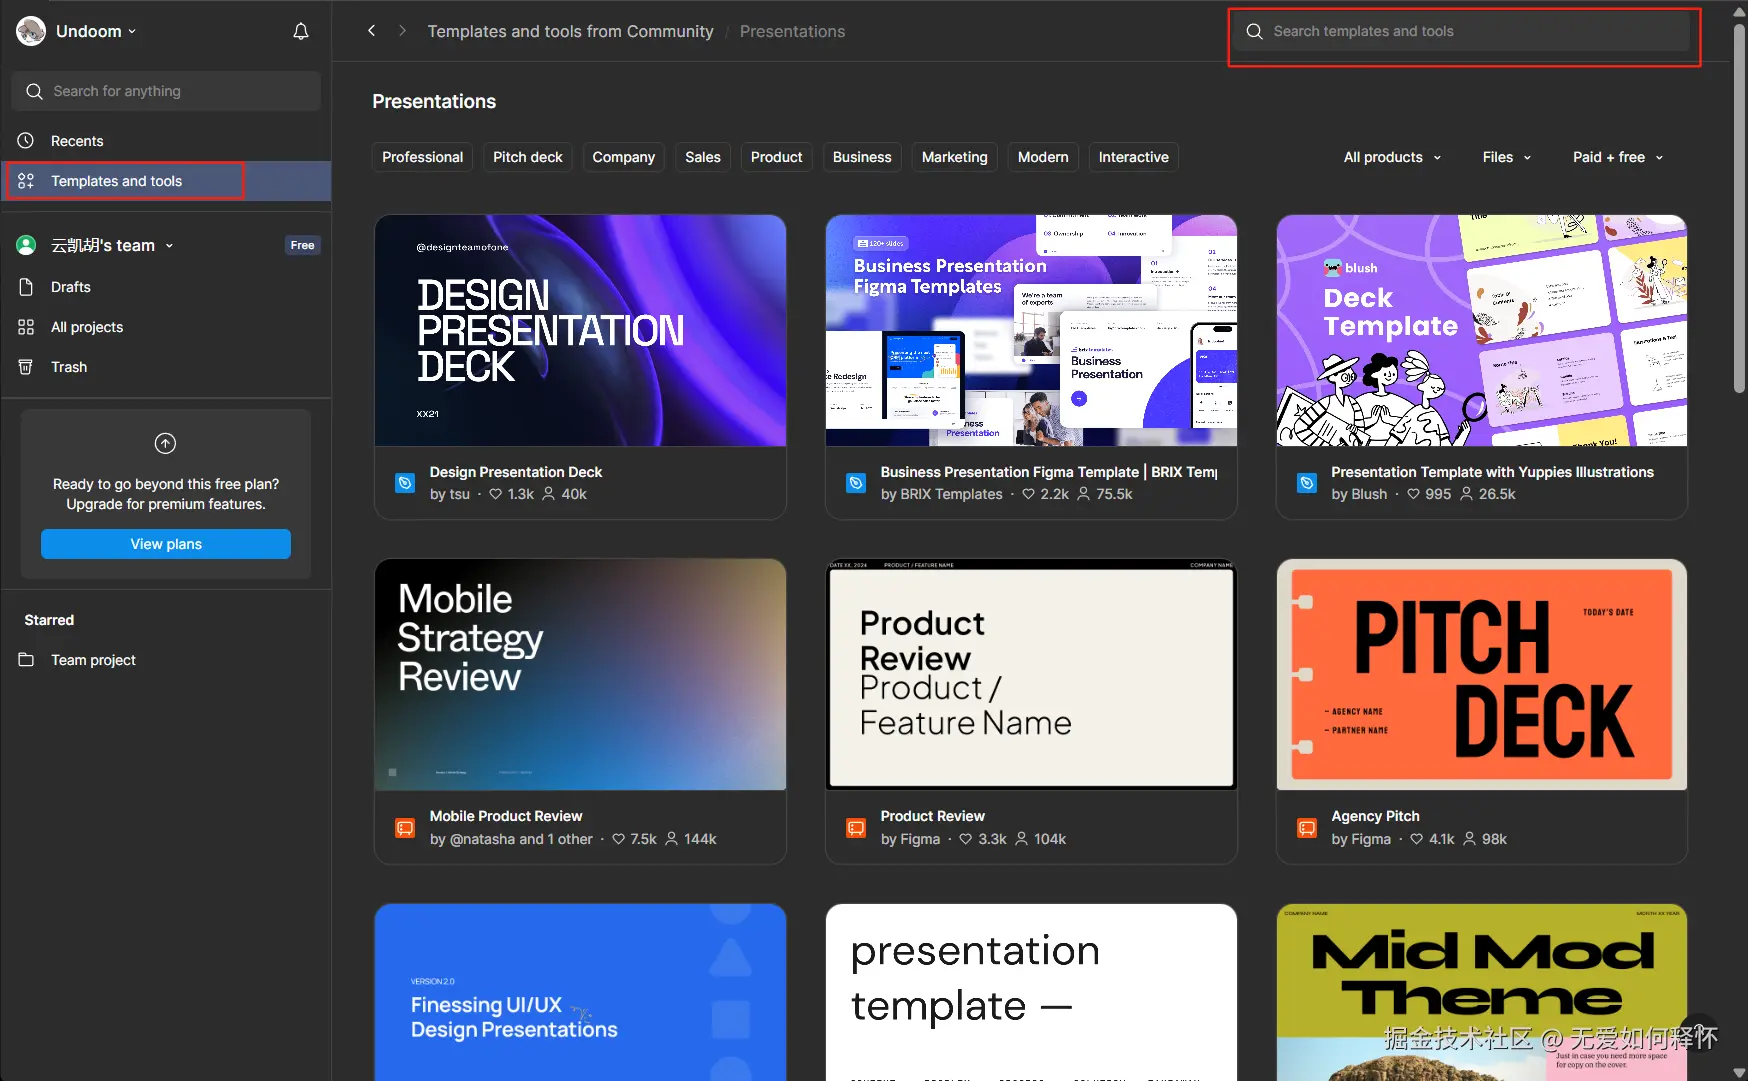Open the Mid Mod Theme thumbnail
This screenshot has height=1081, width=1748.
tap(1482, 992)
